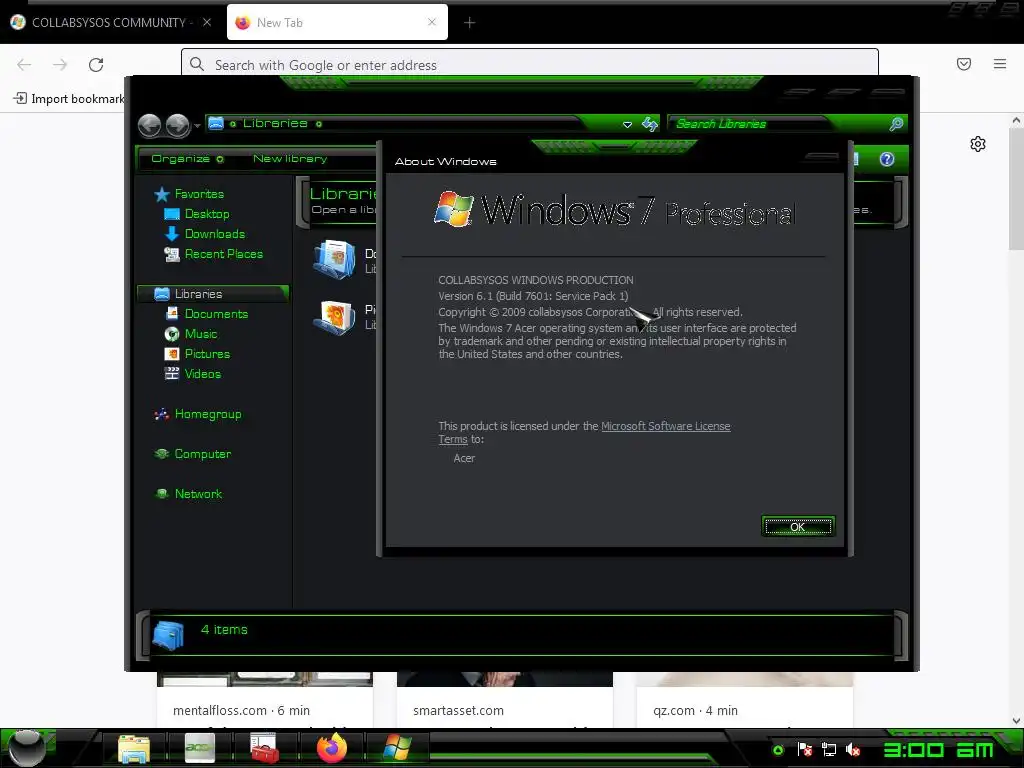Click OK in About Windows dialog
Viewport: 1024px width, 768px height.
(x=797, y=526)
